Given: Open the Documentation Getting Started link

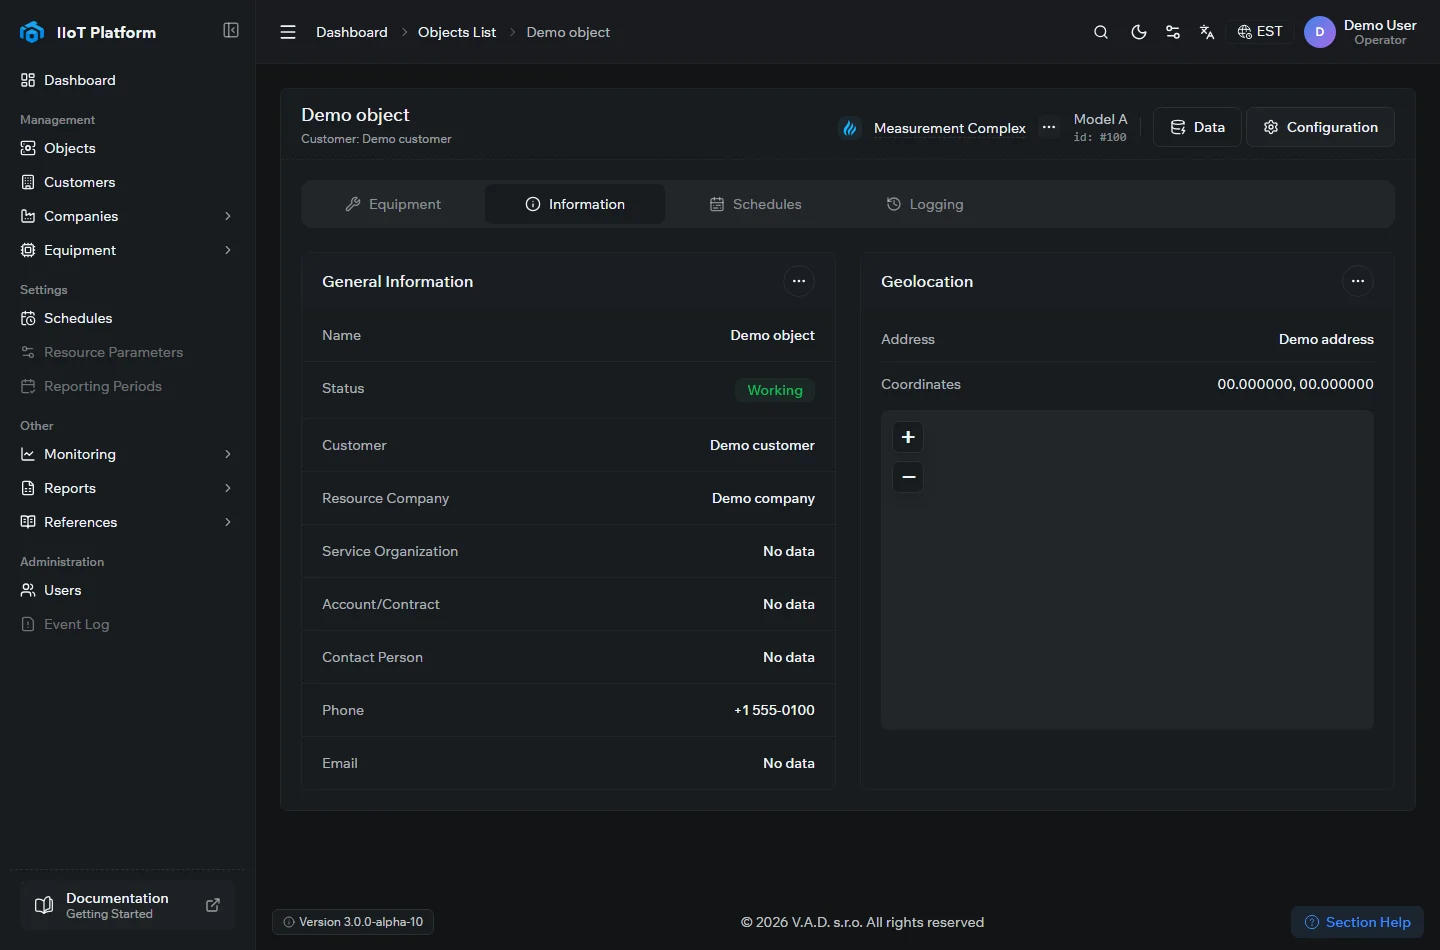Looking at the screenshot, I should pyautogui.click(x=127, y=905).
